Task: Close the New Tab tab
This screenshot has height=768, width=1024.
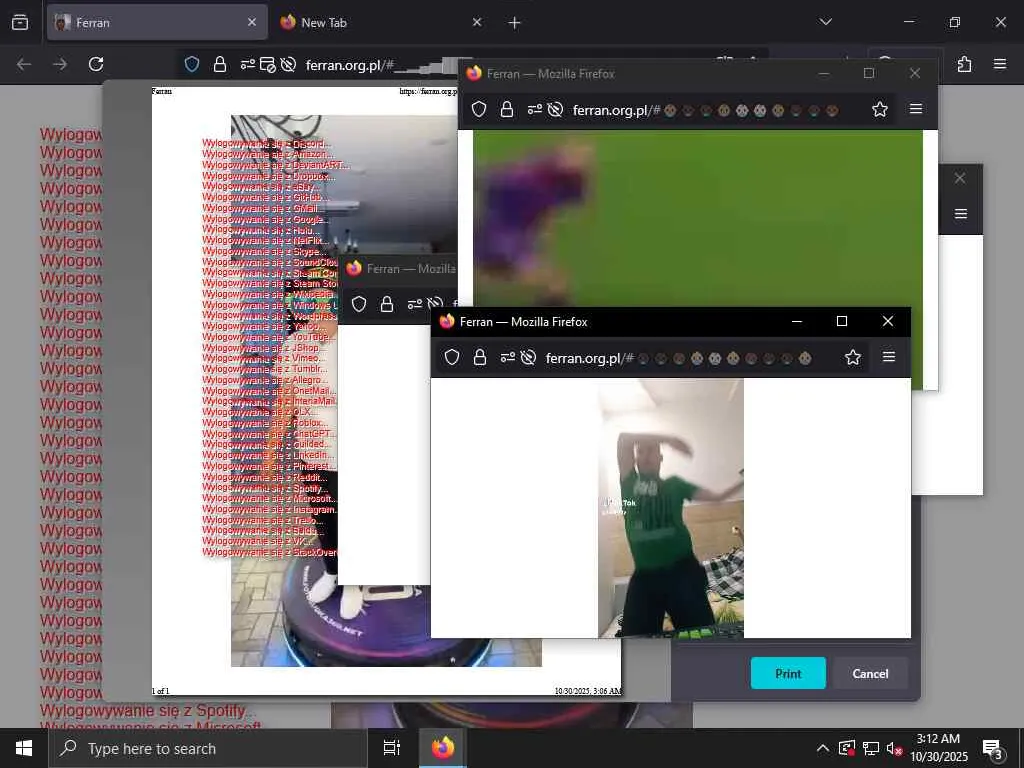Action: (x=477, y=22)
